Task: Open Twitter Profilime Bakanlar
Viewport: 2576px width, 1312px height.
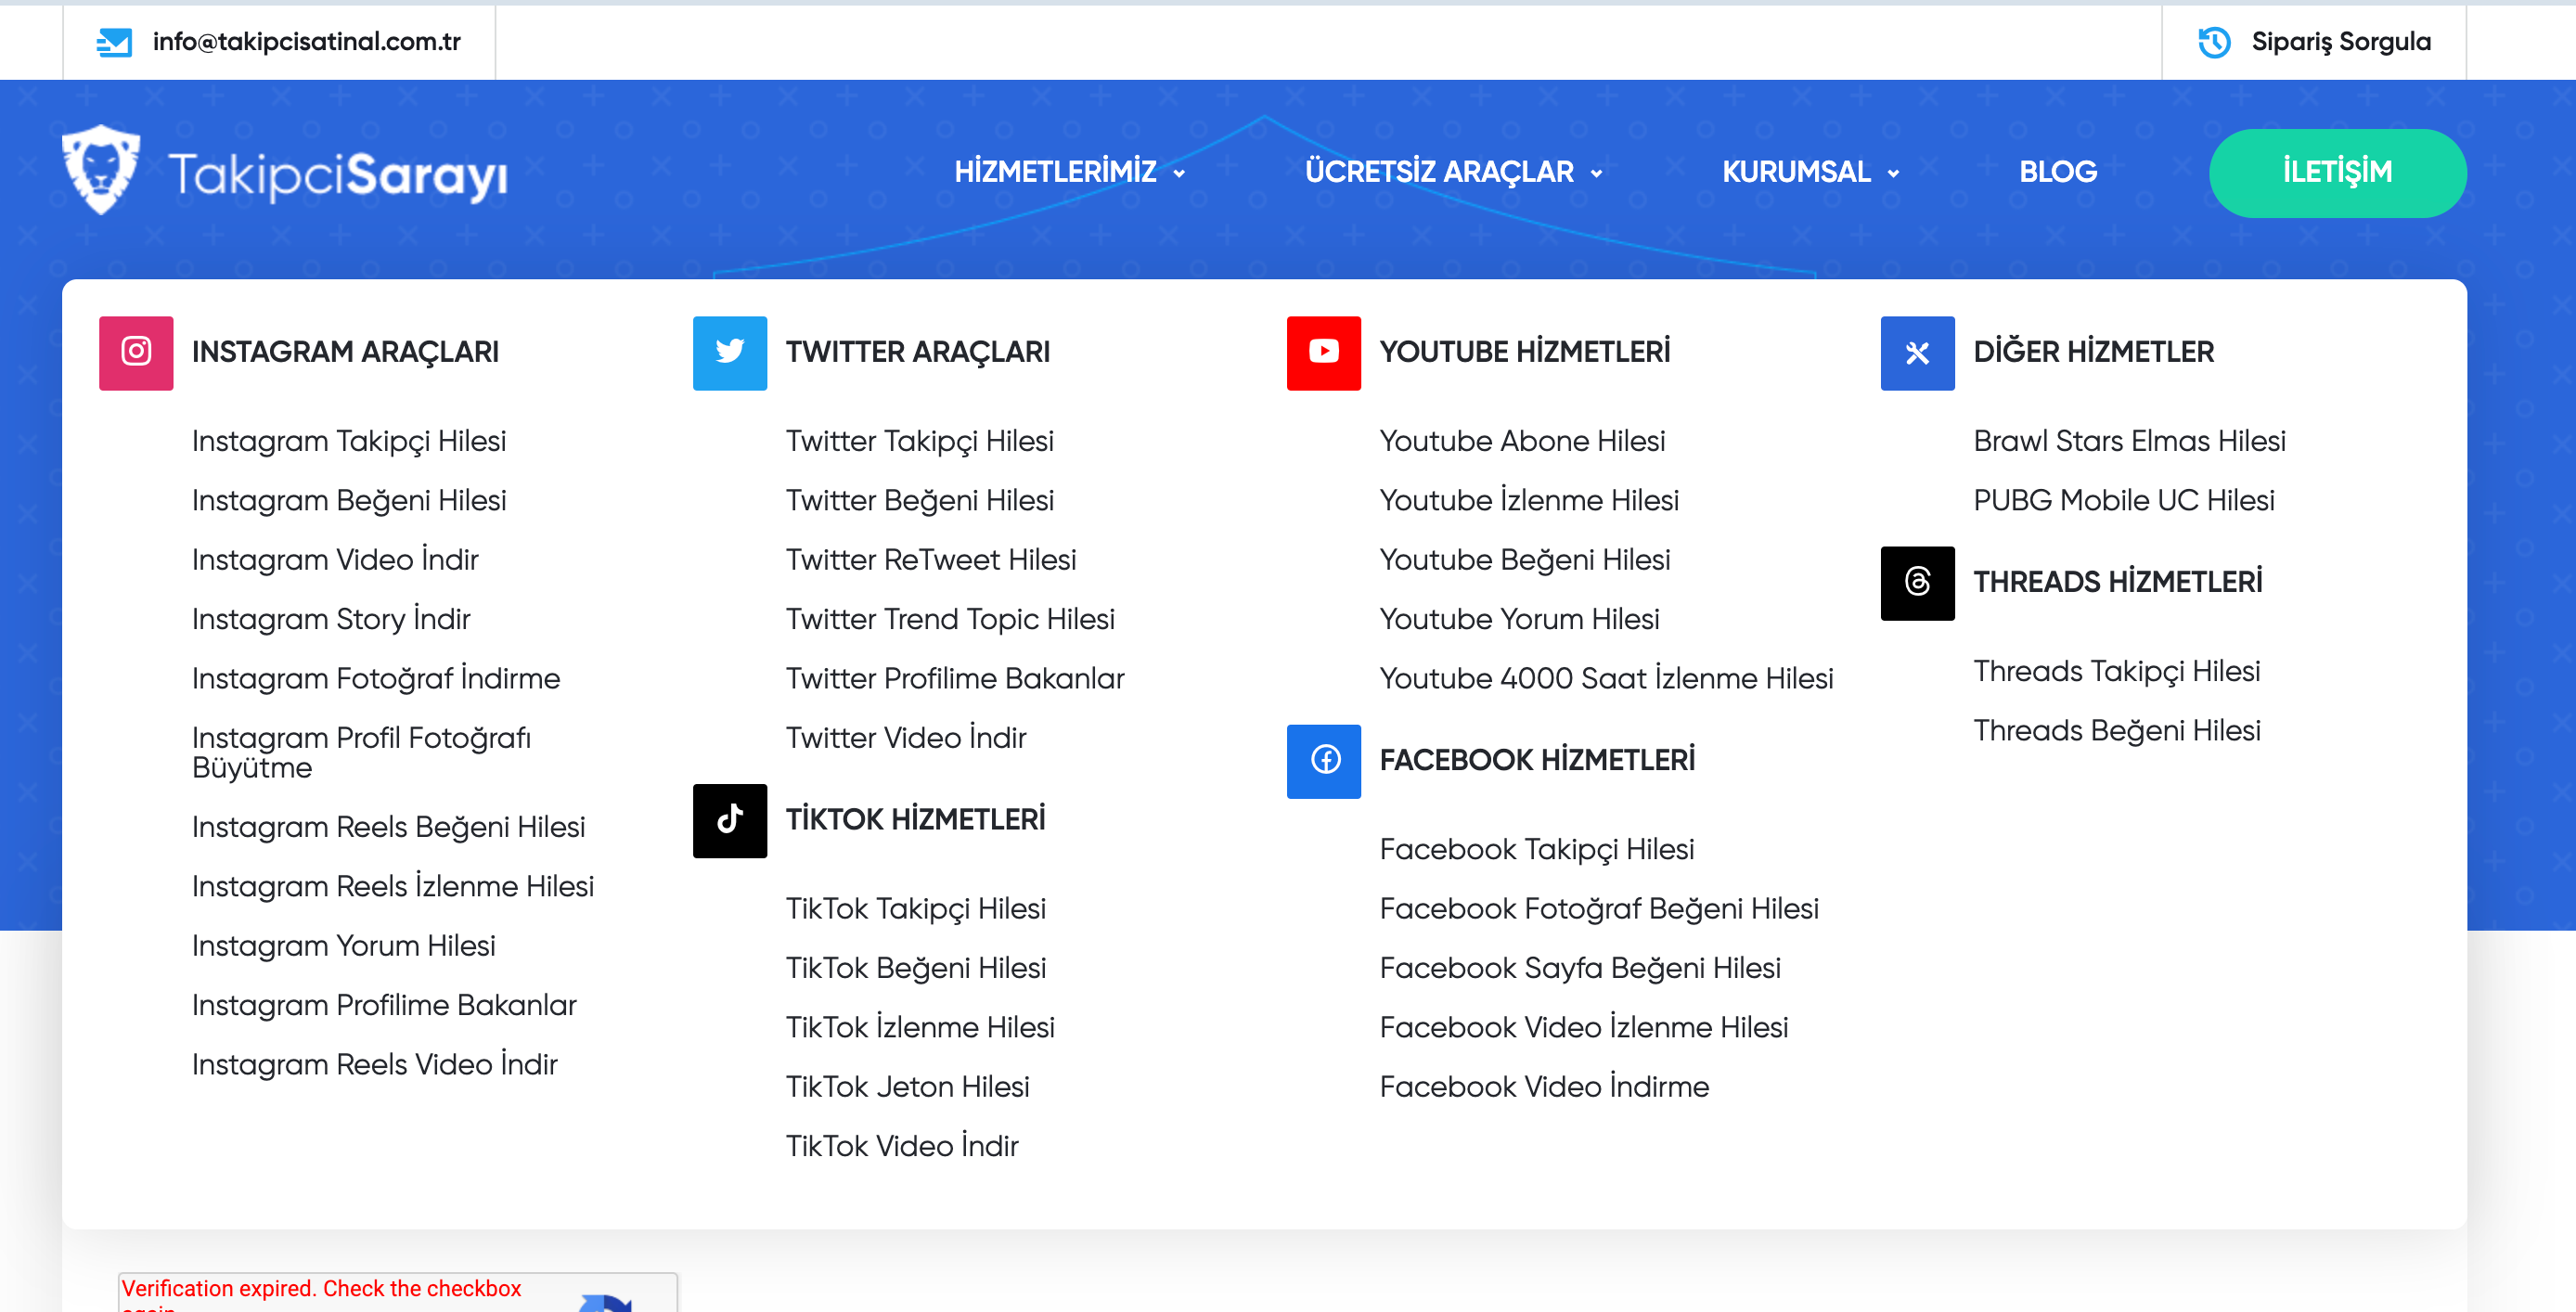Action: pos(955,678)
